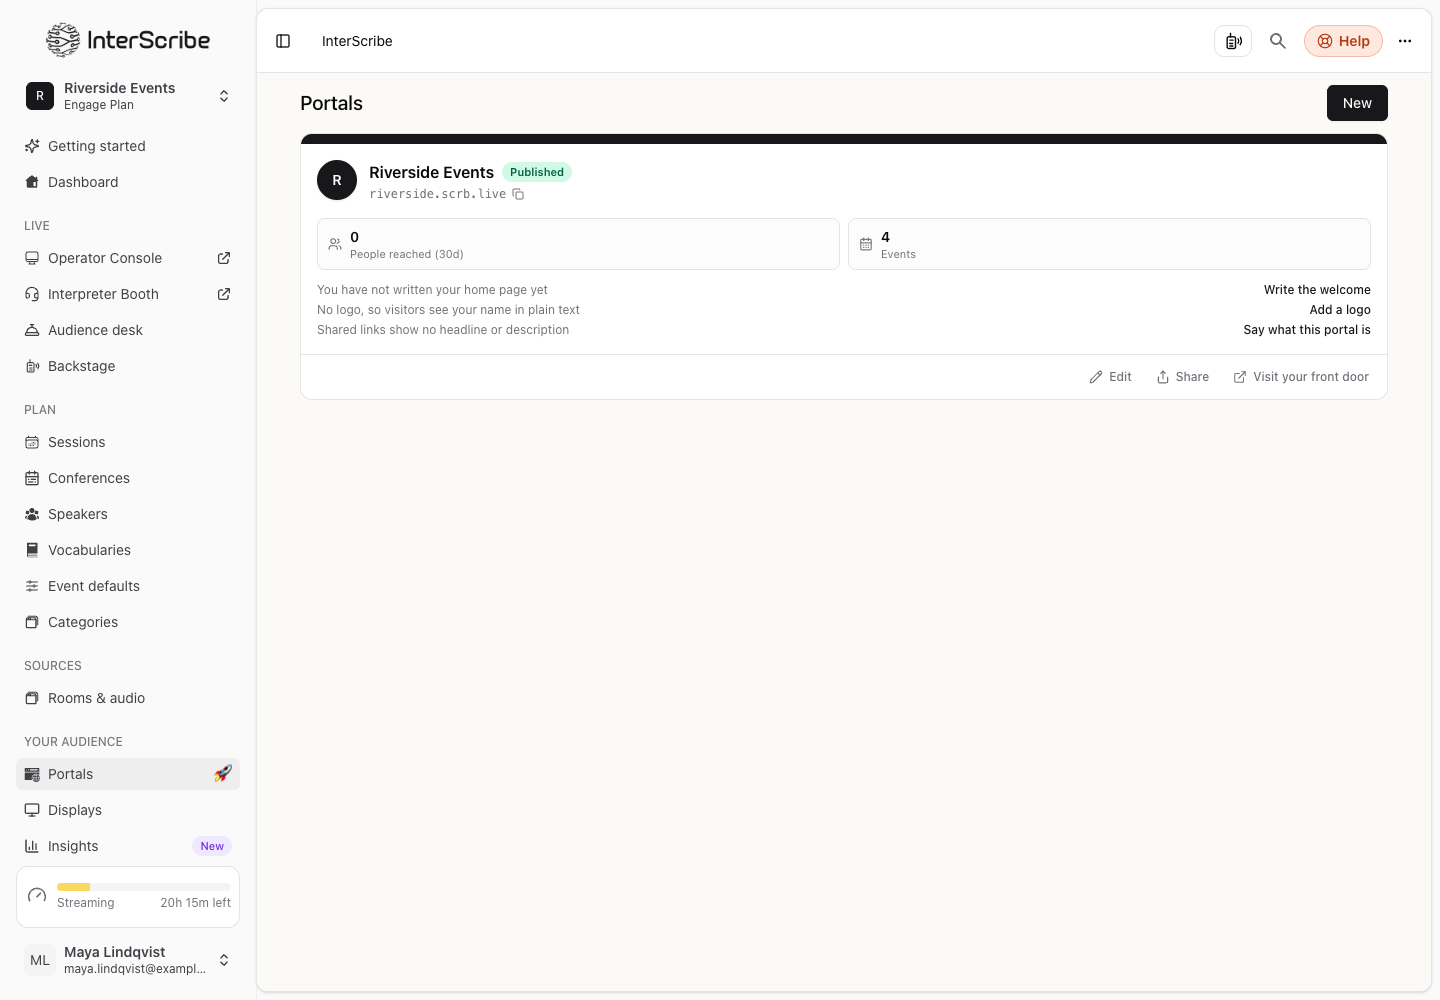Click 'You have not written your home page yet'

pos(432,290)
